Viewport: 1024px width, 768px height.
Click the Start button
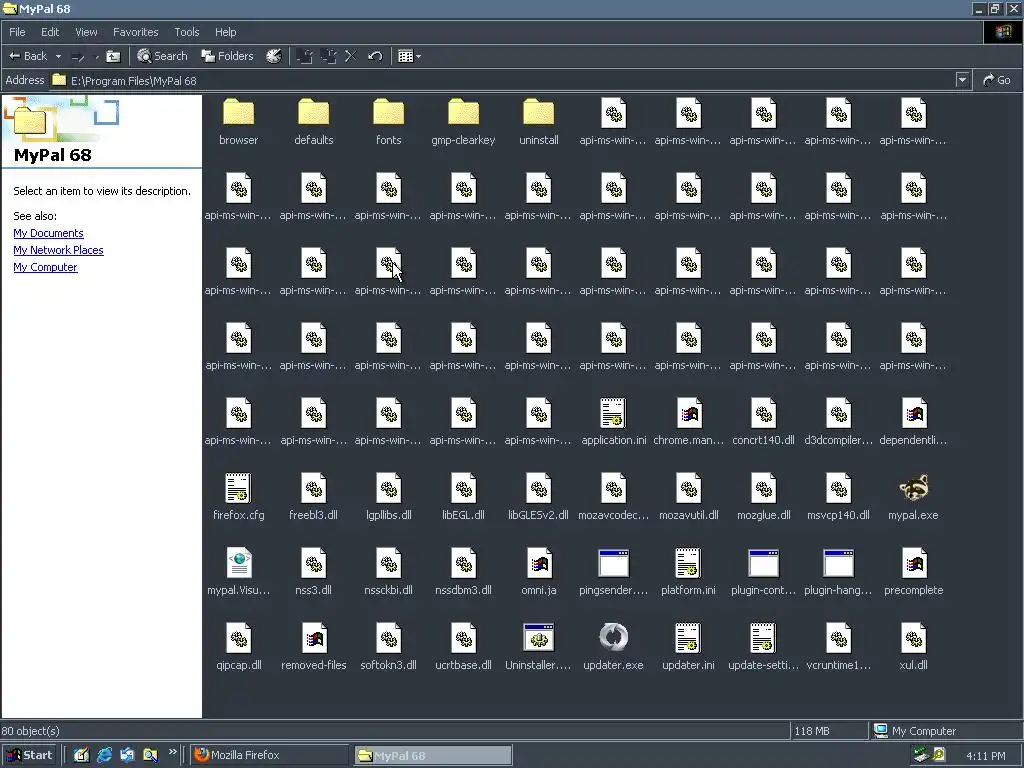point(29,755)
